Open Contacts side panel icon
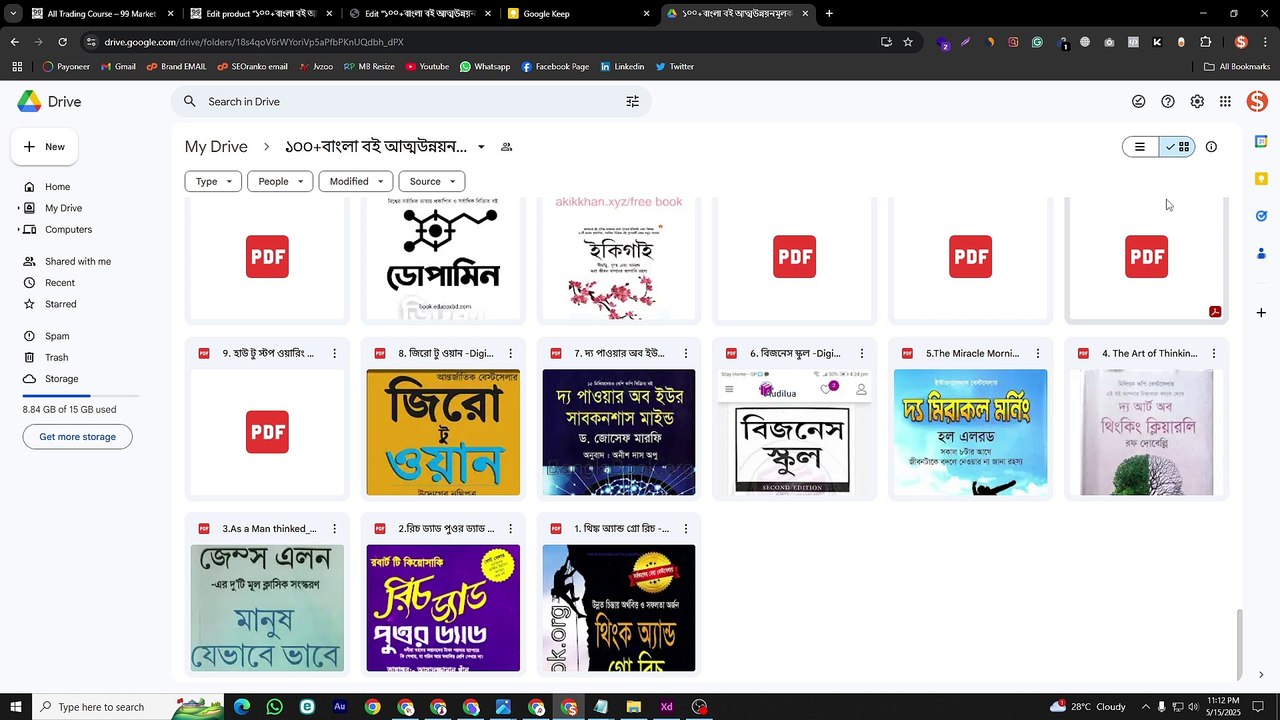Screen dimensions: 1280x720 click(1261, 253)
